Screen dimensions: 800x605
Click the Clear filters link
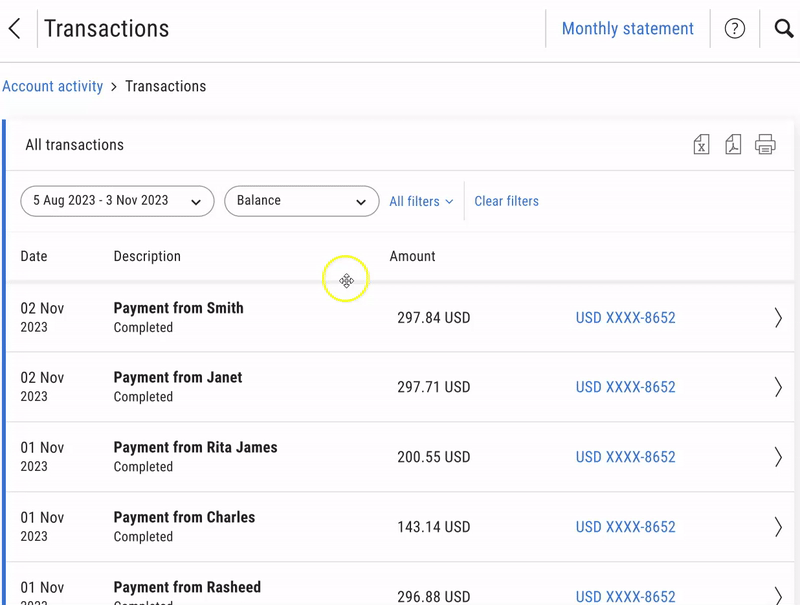(506, 201)
